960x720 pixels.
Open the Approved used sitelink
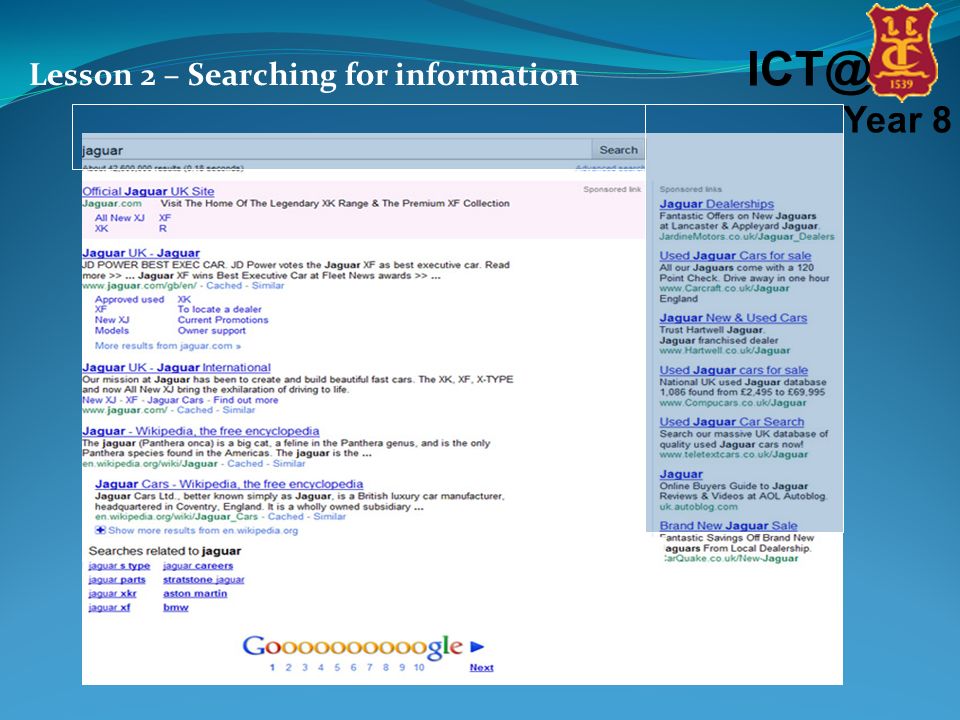tap(129, 299)
